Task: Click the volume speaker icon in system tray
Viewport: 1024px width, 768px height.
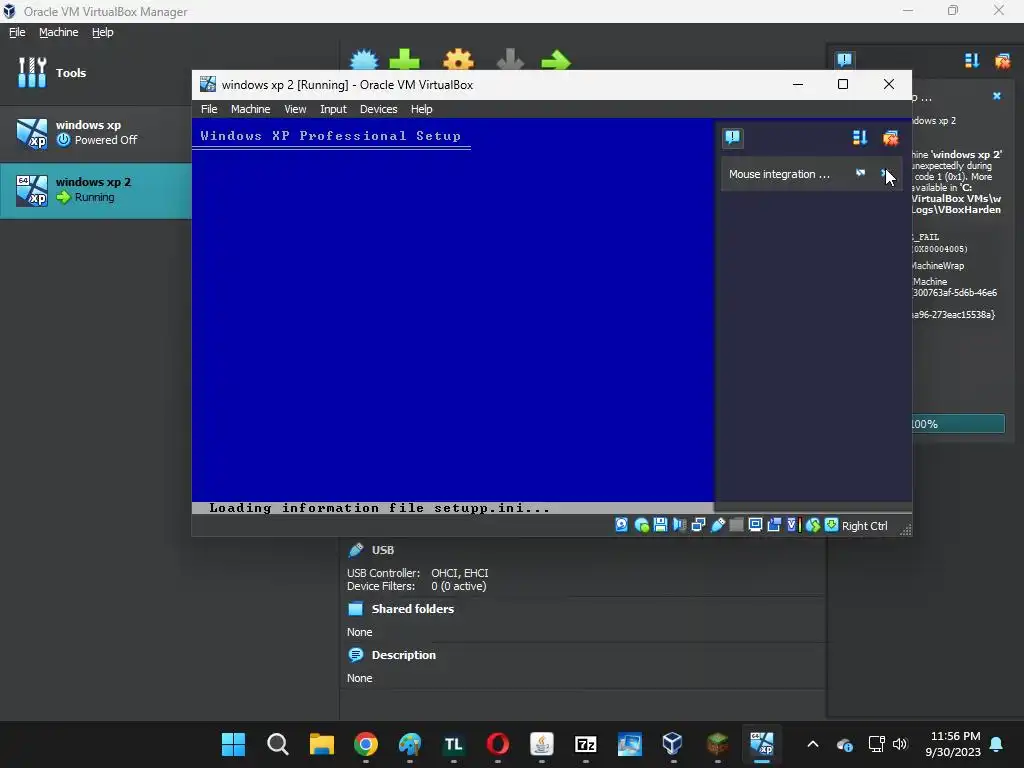Action: [x=900, y=744]
